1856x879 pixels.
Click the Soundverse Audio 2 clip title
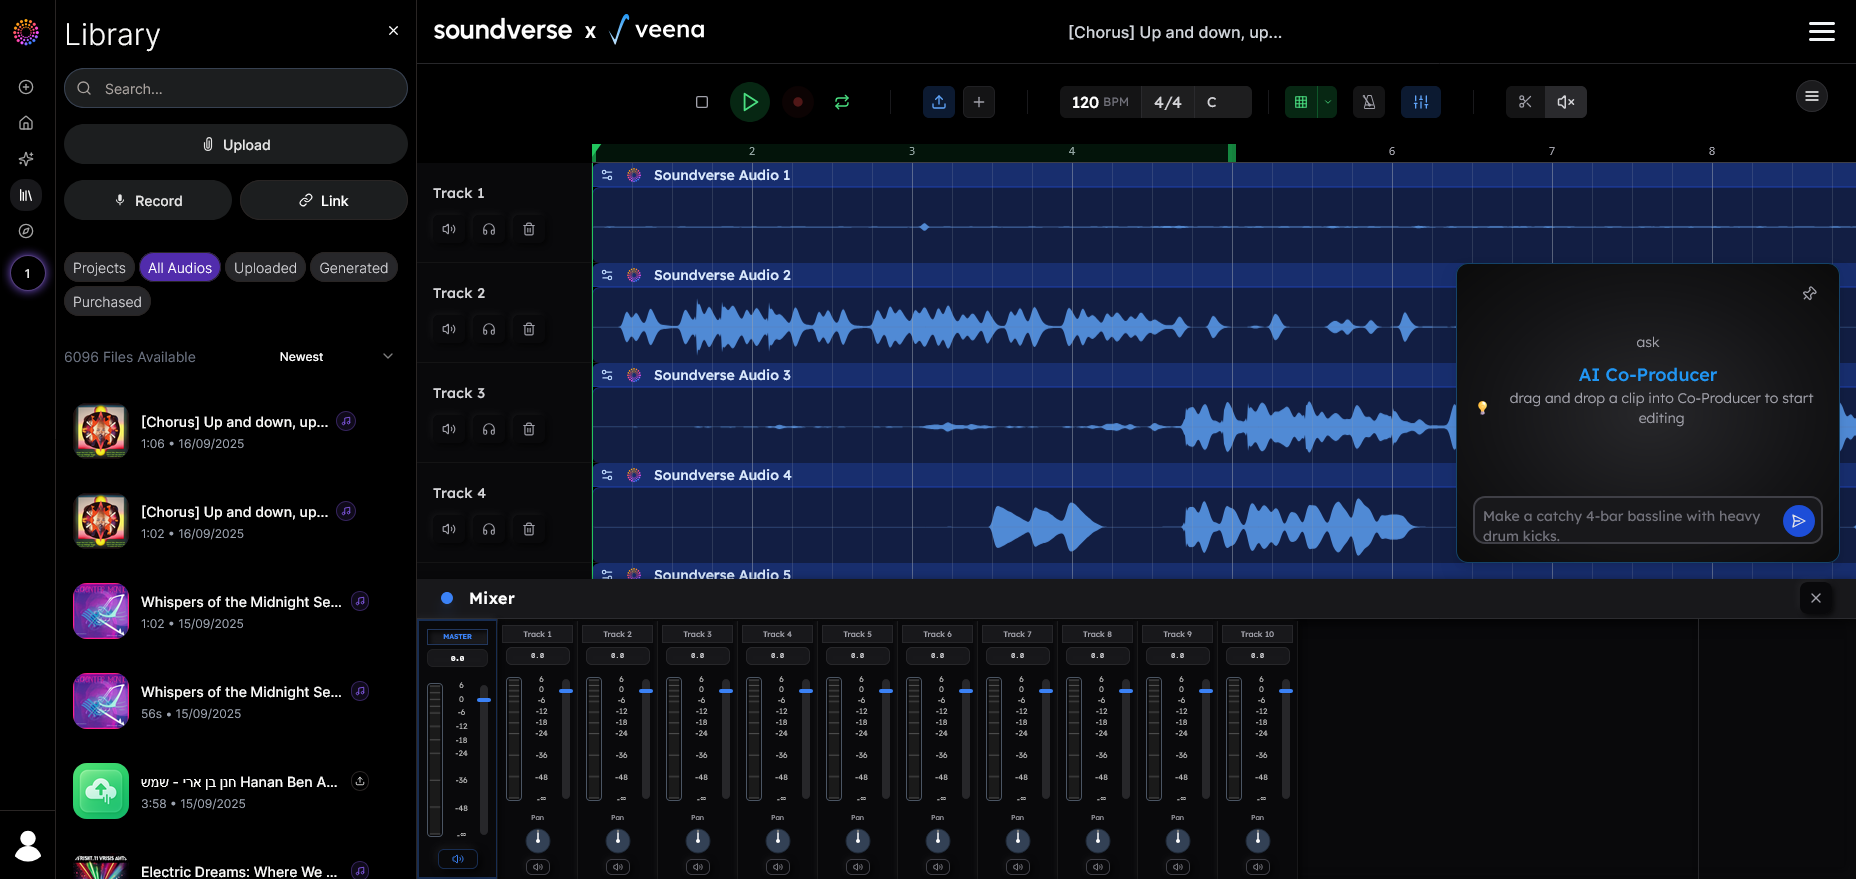(722, 275)
